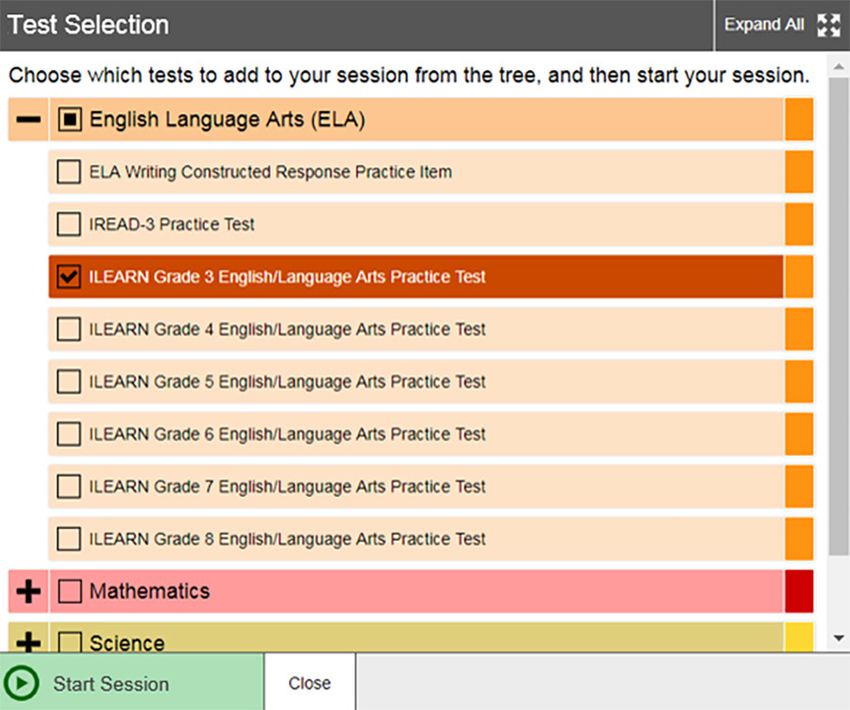This screenshot has height=710, width=850.
Task: Select ILEARN Grade 5 English/Language Arts Practice Test
Action: pos(416,382)
